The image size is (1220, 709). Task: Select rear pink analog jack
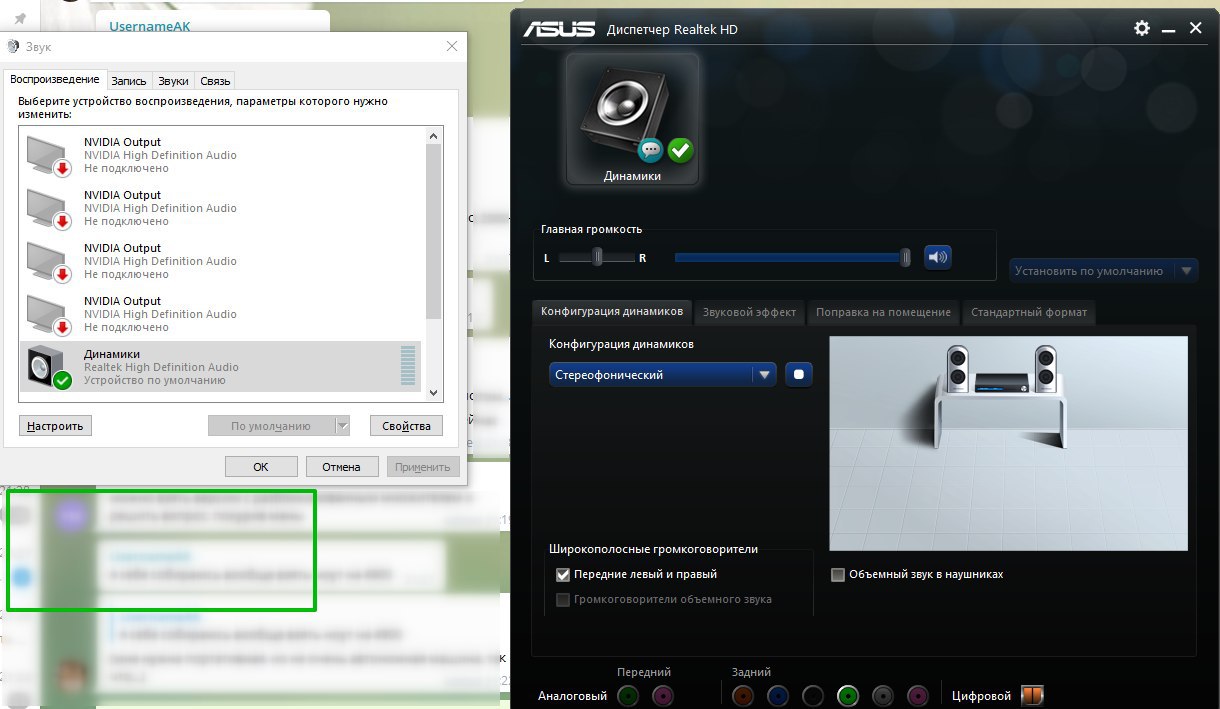[917, 695]
